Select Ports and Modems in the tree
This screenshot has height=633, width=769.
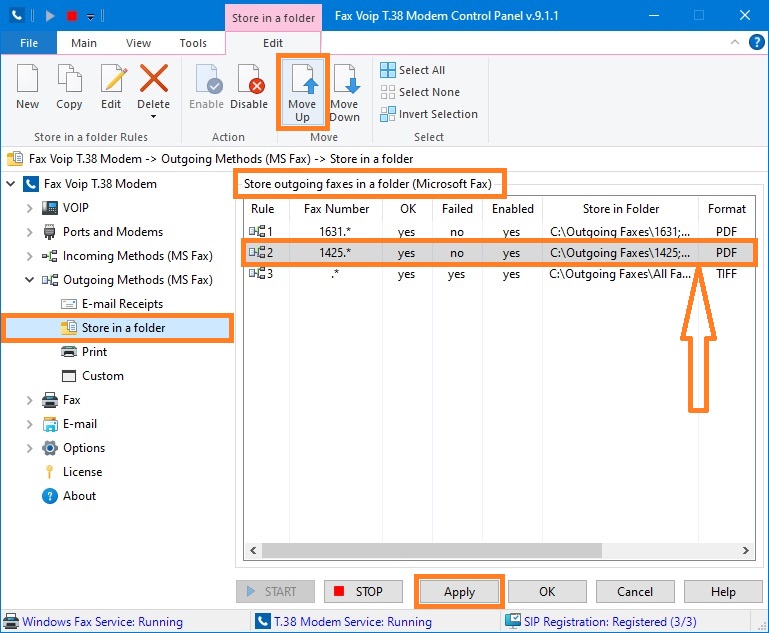pos(113,232)
